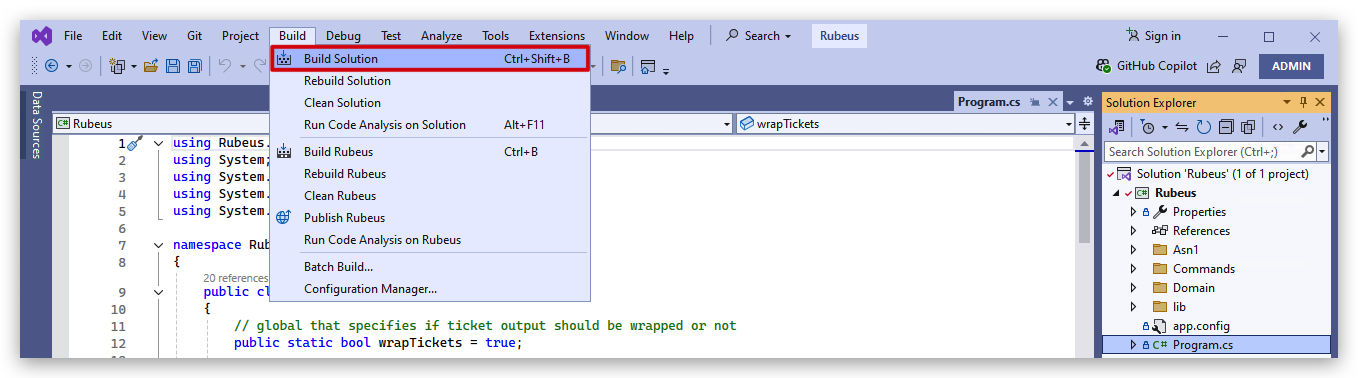Image resolution: width=1358 pixels, height=378 pixels.
Task: Toggle Show All Files in Solution Explorer
Action: tap(1248, 127)
